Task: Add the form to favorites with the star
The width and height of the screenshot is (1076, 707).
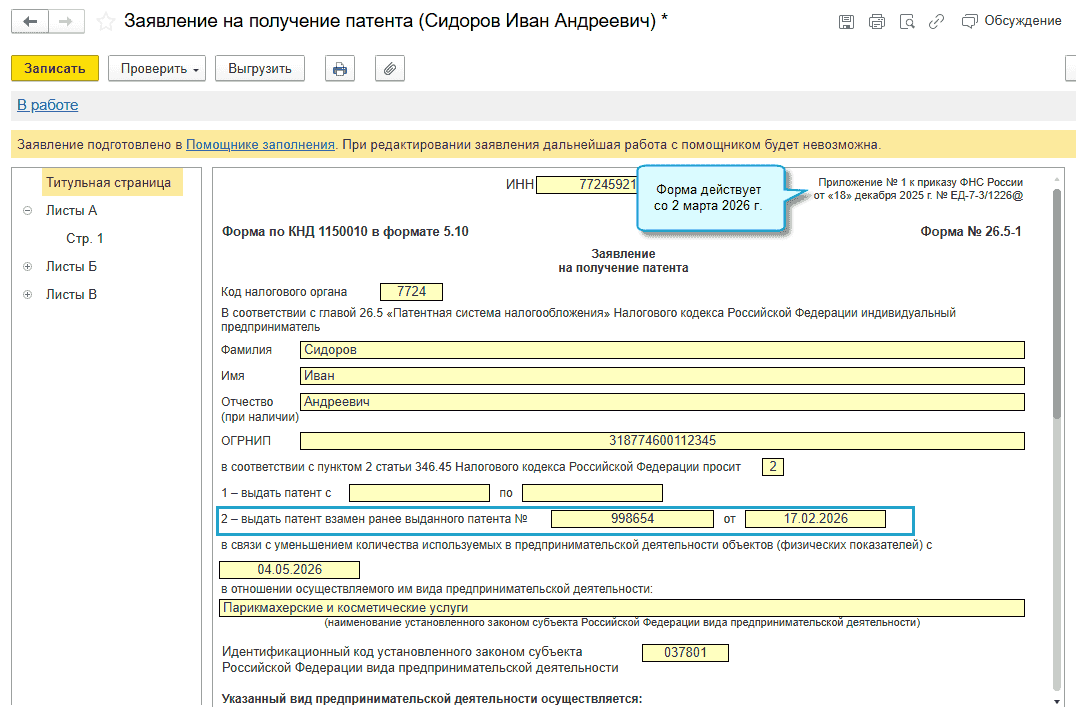Action: tap(105, 21)
